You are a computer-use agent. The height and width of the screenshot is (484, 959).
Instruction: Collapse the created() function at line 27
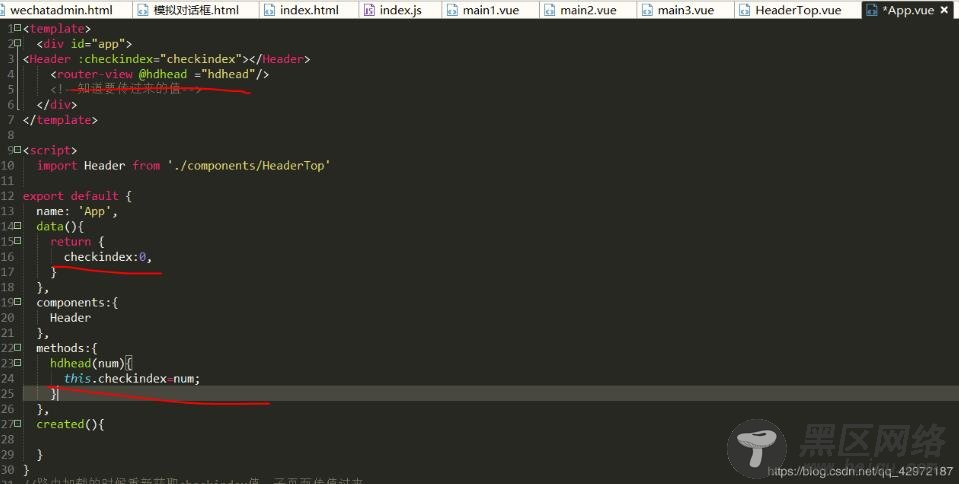[17, 423]
